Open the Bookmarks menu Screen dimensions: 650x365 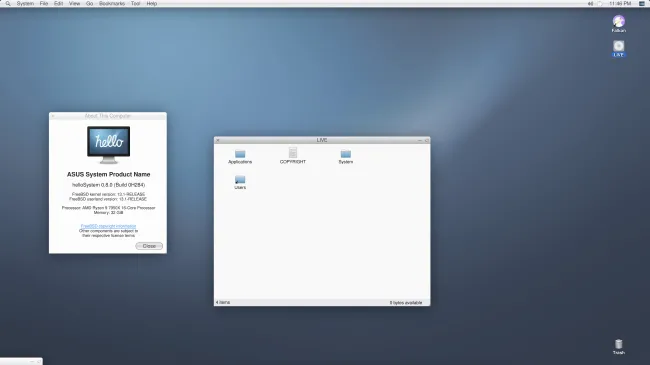pyautogui.click(x=112, y=3)
